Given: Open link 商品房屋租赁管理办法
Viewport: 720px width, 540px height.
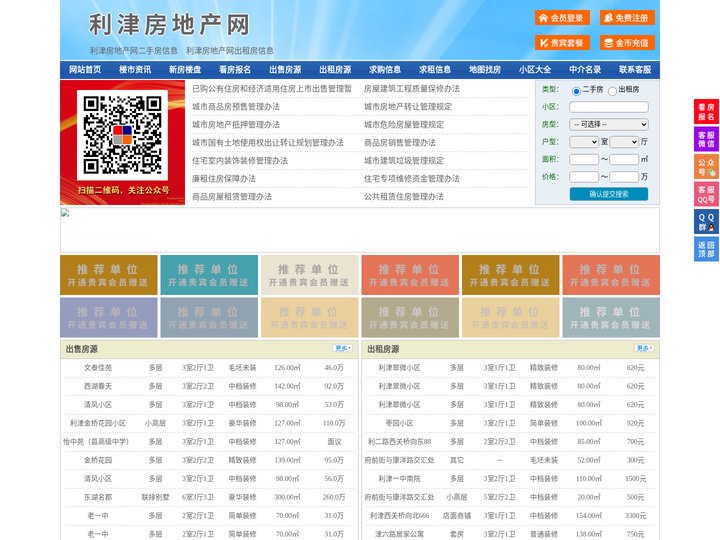Looking at the screenshot, I should tap(232, 197).
